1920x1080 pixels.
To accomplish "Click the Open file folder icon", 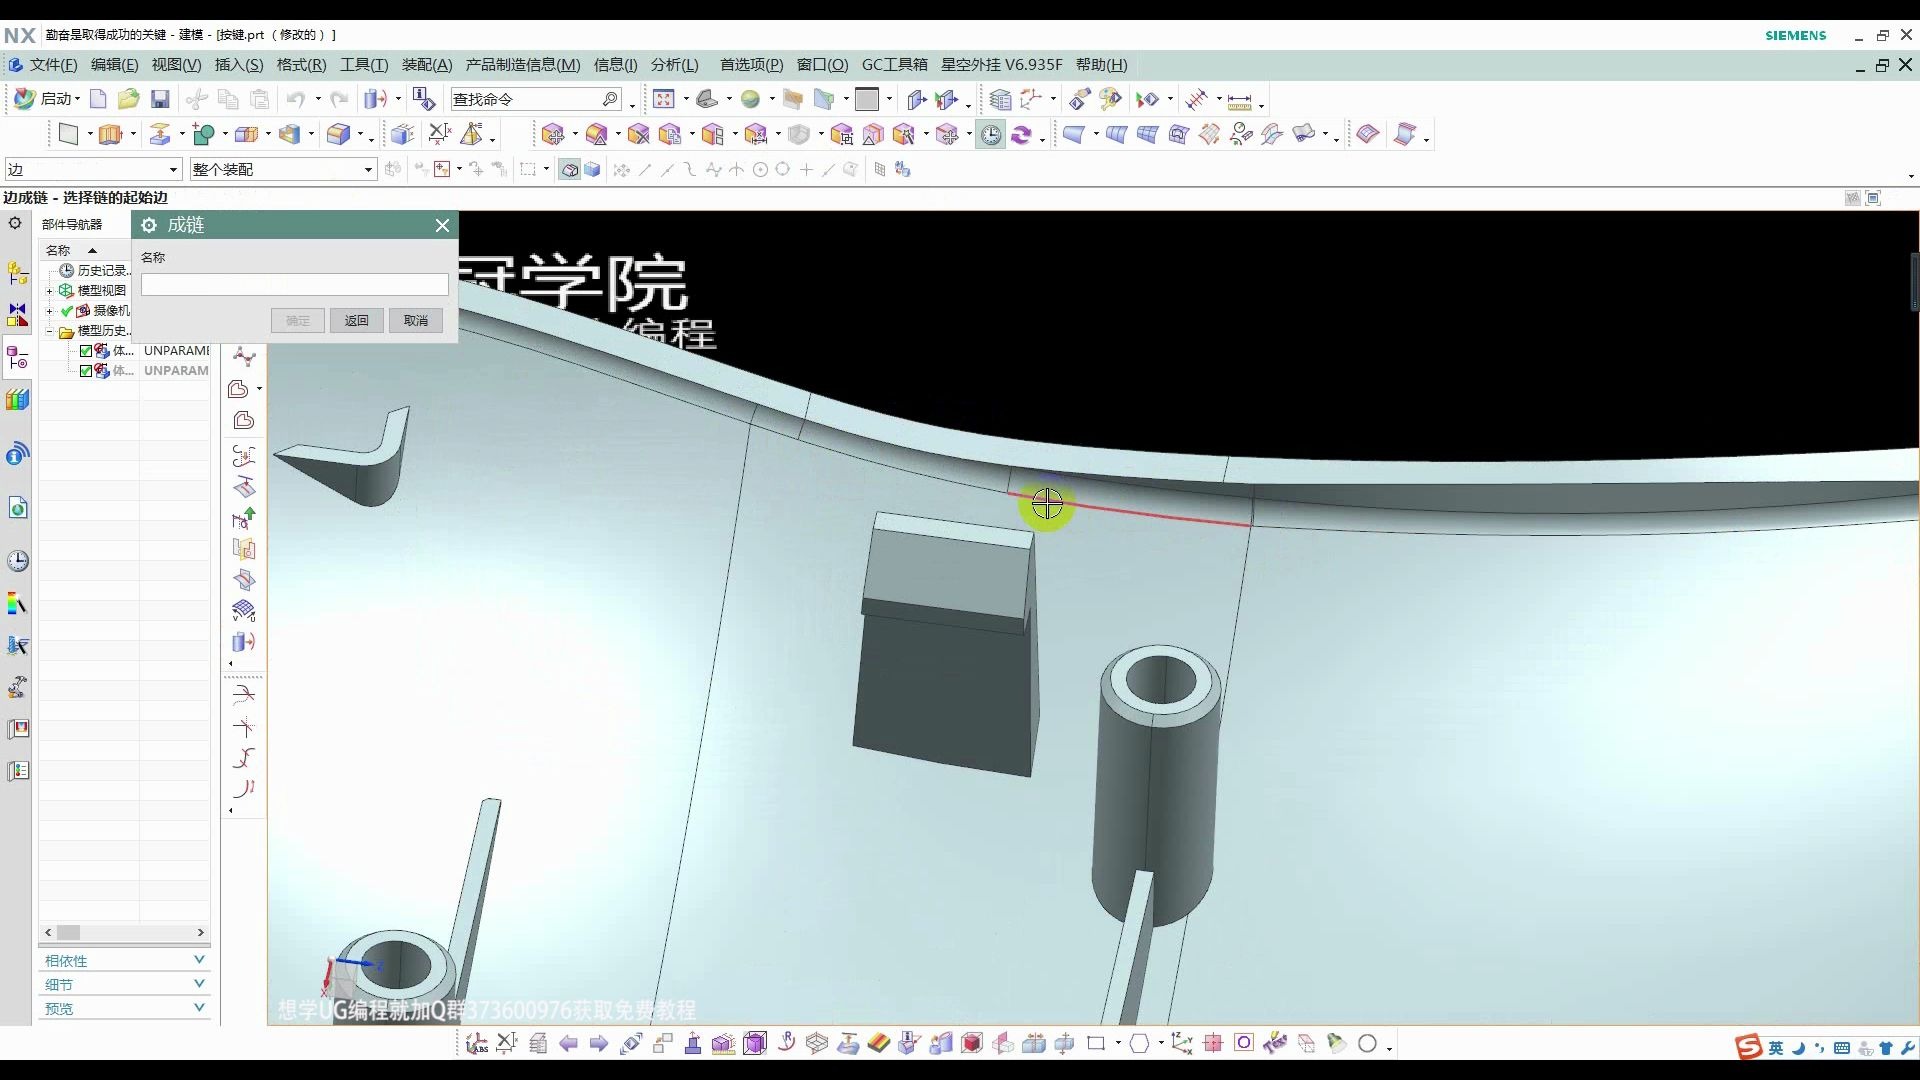I will 128,99.
